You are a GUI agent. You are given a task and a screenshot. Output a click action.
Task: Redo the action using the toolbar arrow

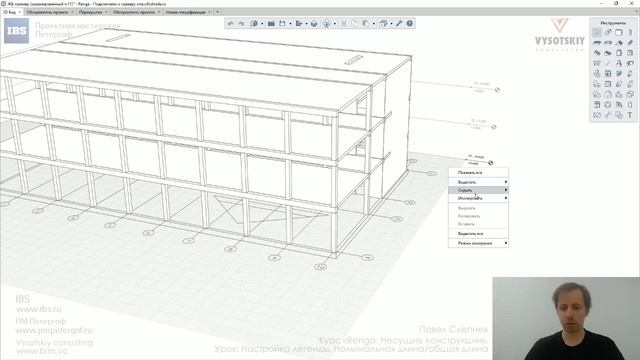(x=241, y=24)
